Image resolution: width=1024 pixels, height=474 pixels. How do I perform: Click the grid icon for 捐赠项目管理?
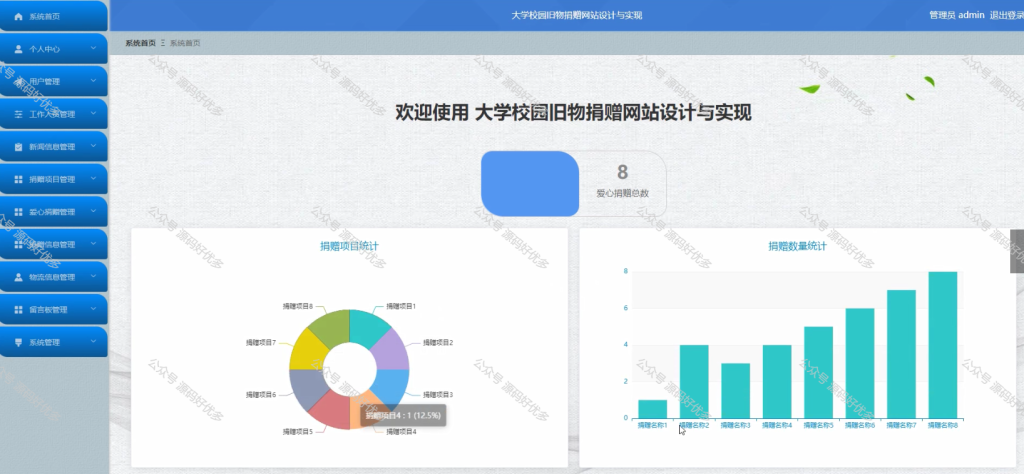pos(18,180)
